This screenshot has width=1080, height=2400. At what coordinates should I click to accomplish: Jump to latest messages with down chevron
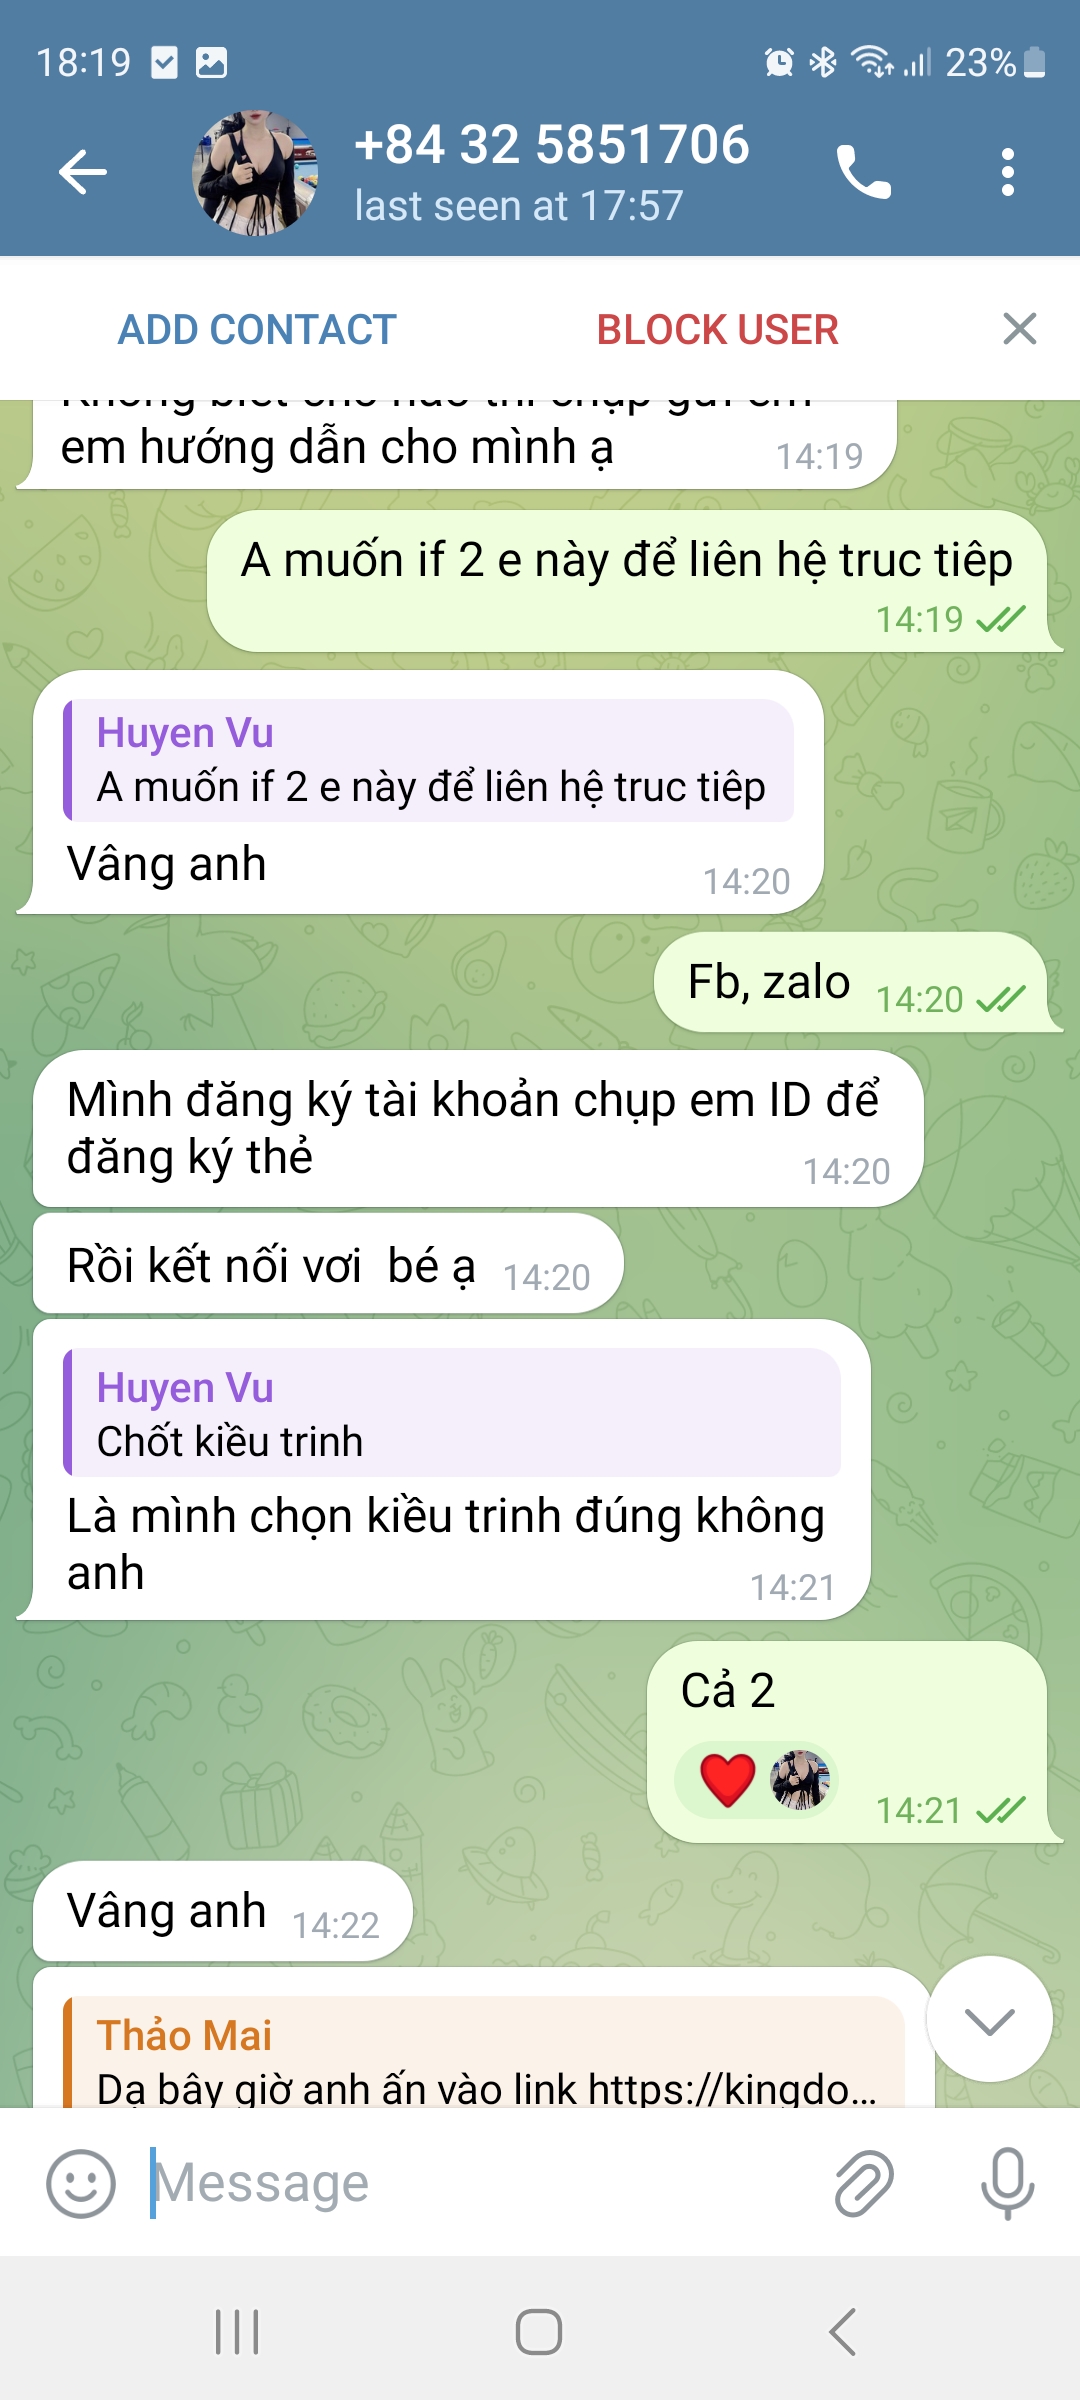[x=989, y=2019]
